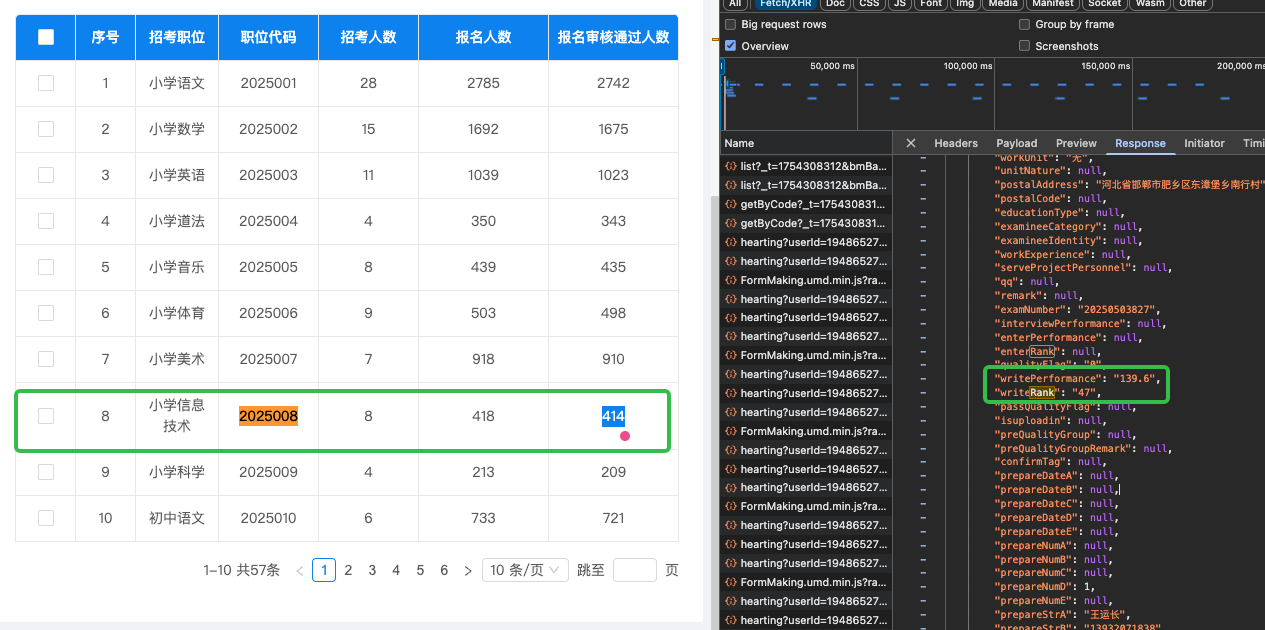
Task: Click the examNumber line in response
Action: [x=1079, y=310]
